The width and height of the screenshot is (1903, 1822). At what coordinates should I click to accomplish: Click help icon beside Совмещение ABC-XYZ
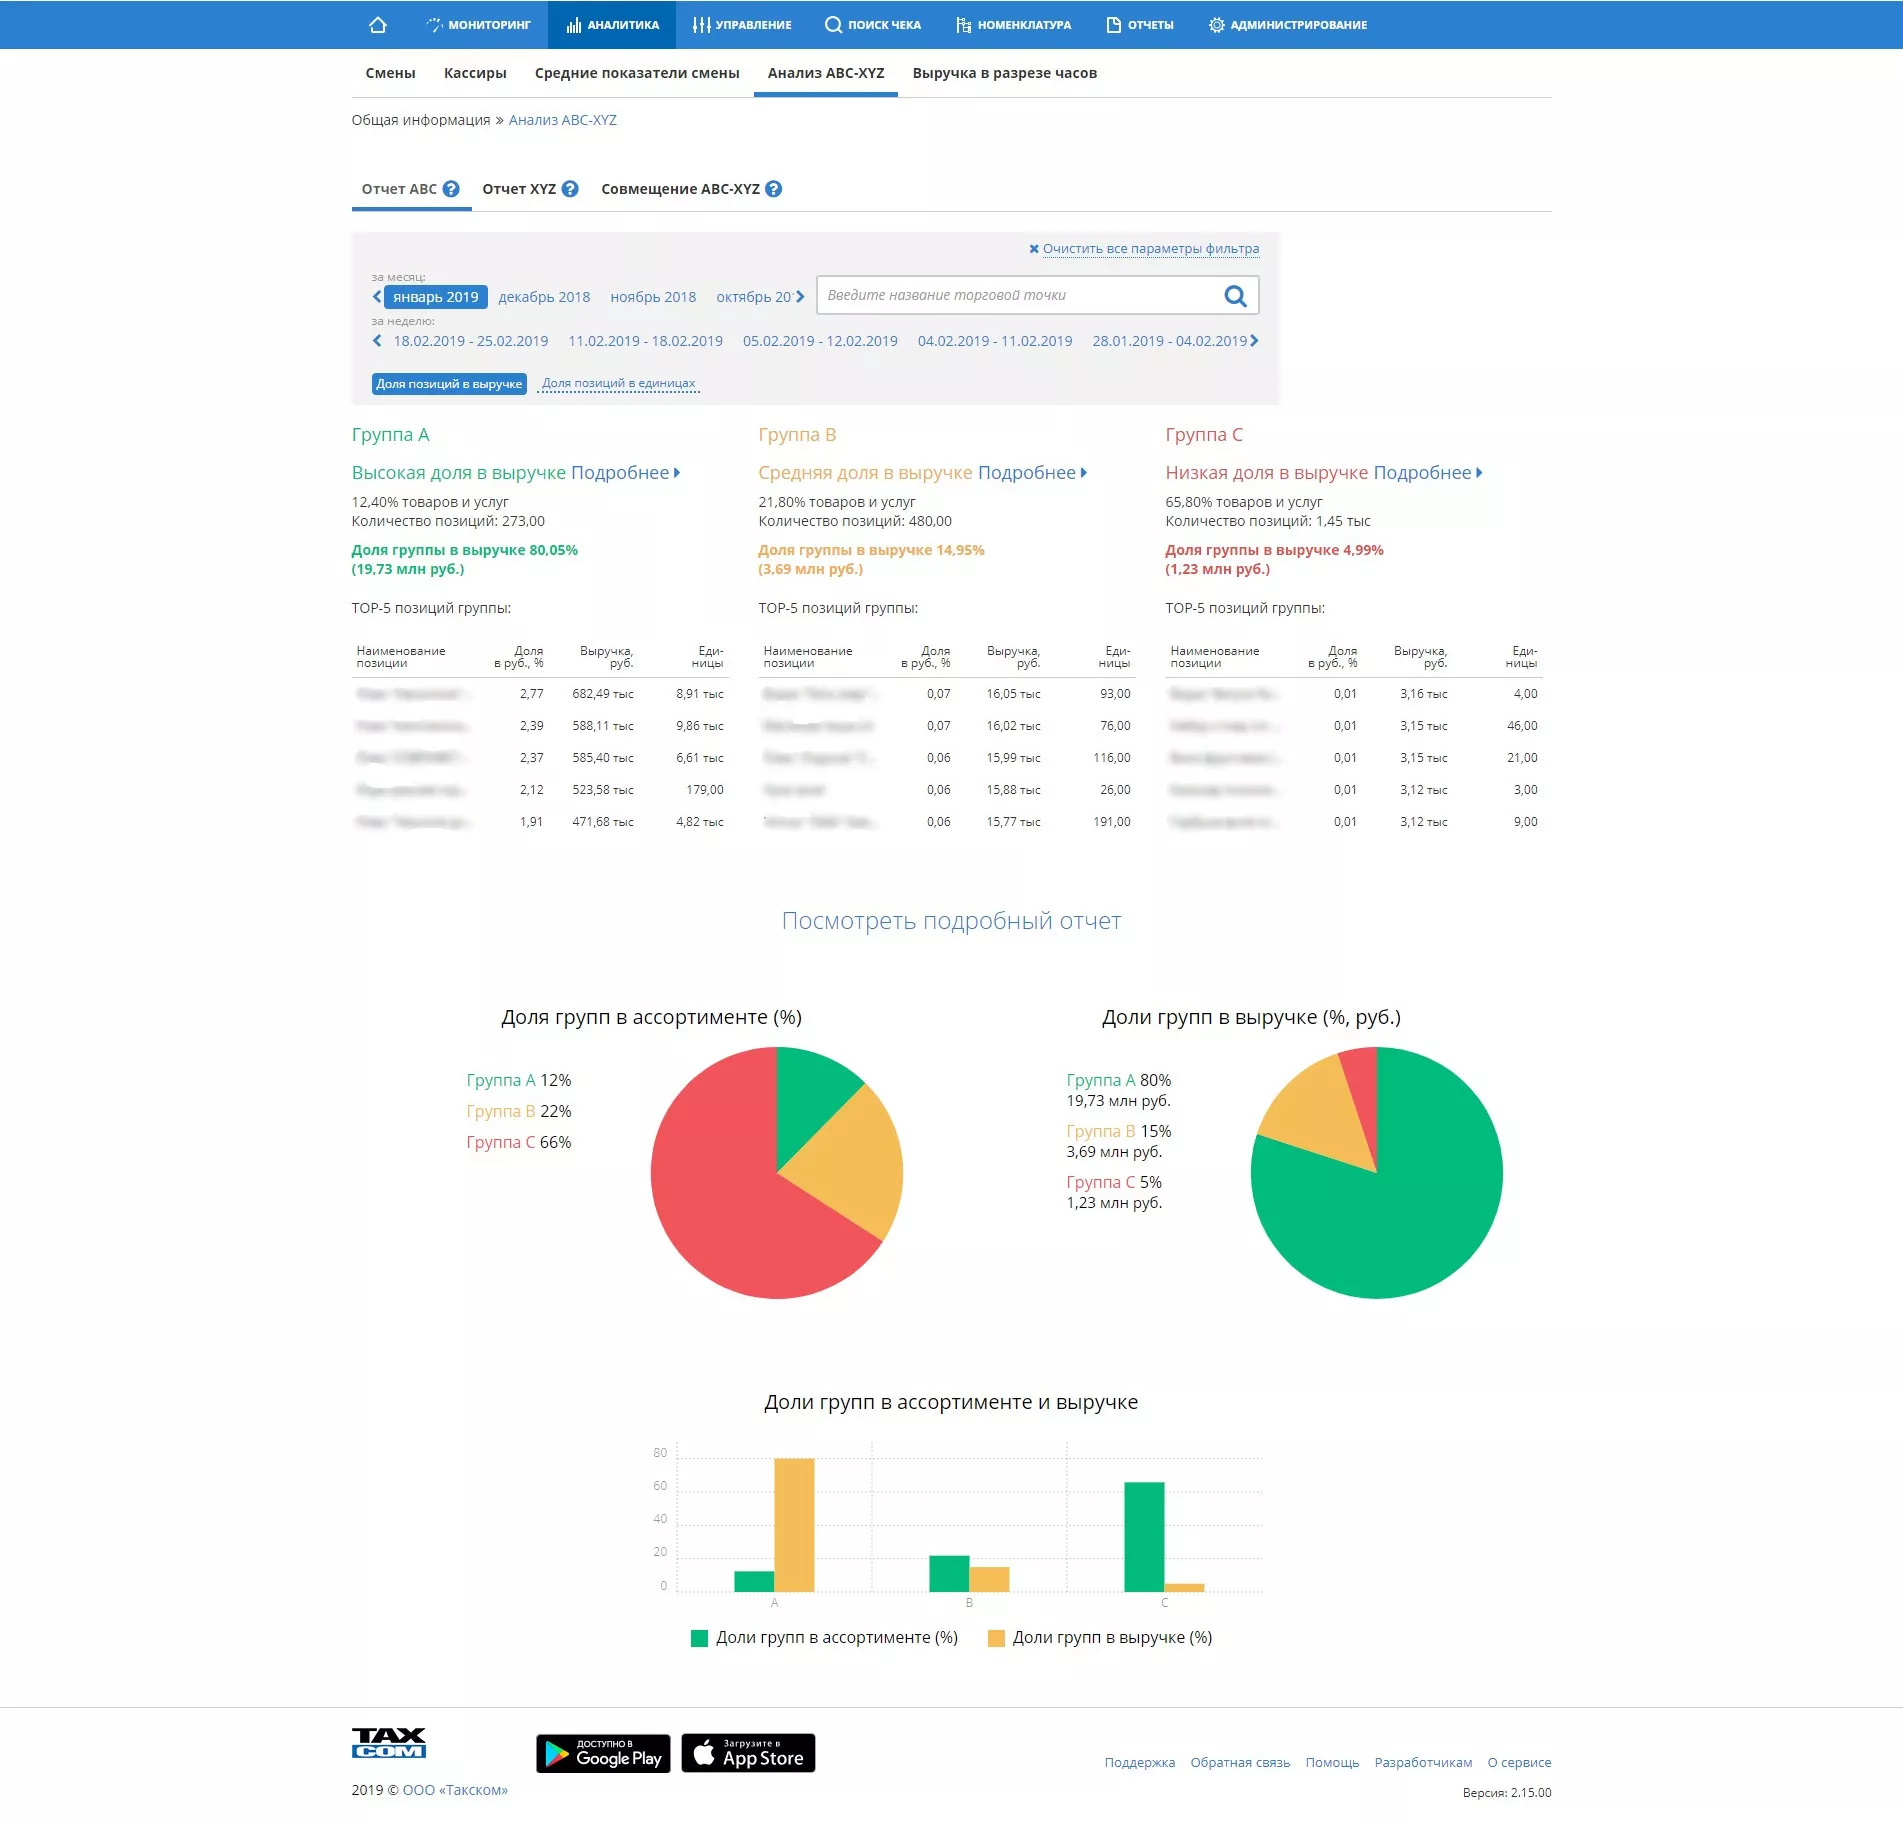coord(774,189)
